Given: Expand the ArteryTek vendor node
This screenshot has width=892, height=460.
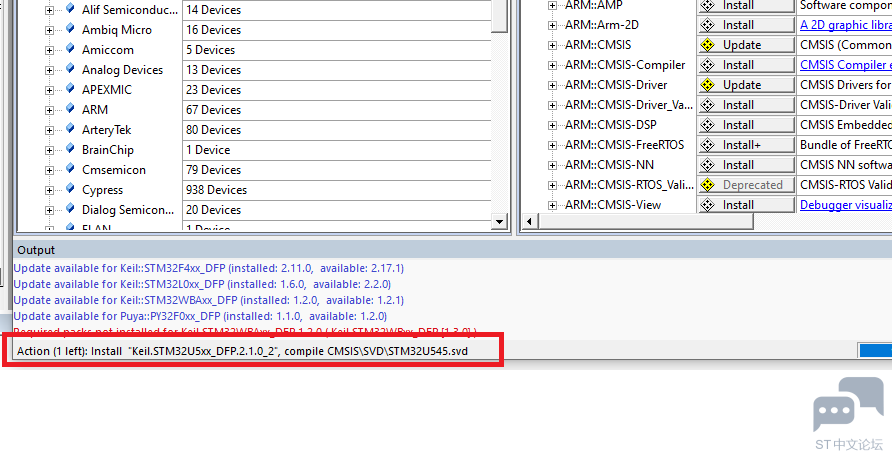Looking at the screenshot, I should pos(49,130).
